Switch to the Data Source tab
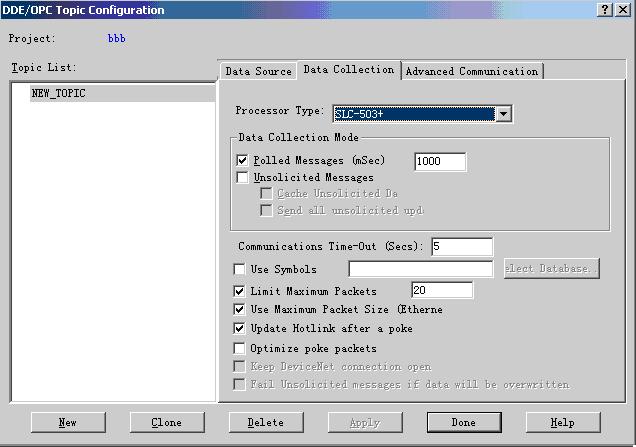 point(258,71)
